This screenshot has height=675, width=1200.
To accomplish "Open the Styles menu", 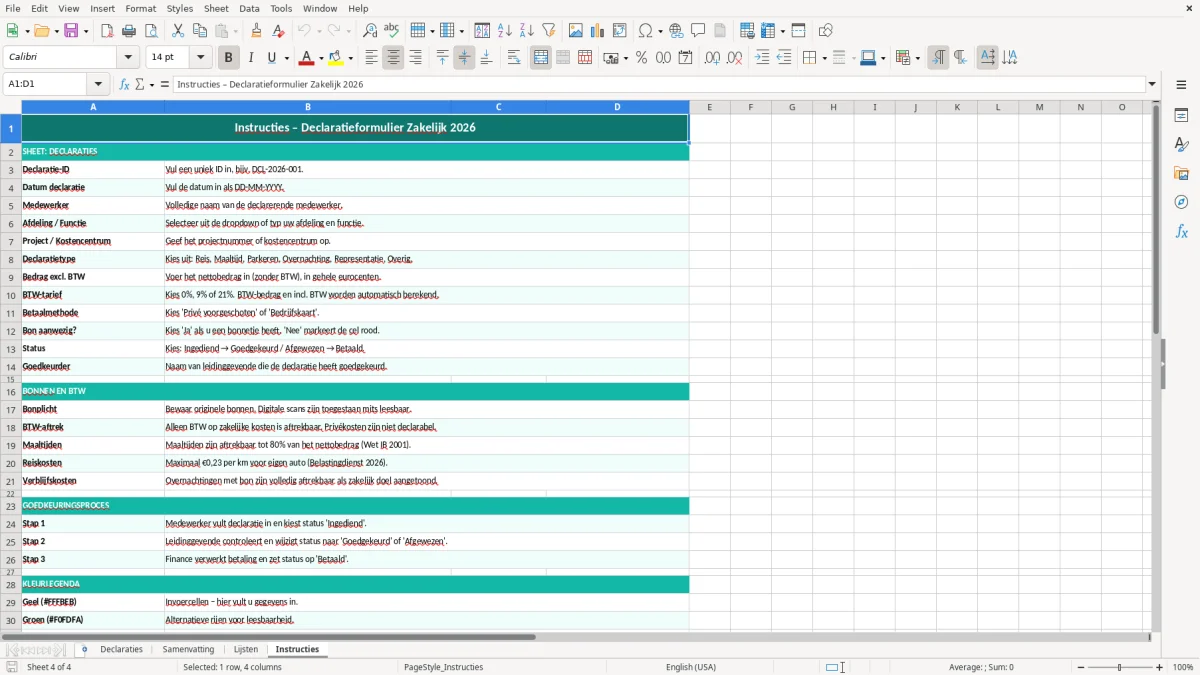I will coord(180,8).
